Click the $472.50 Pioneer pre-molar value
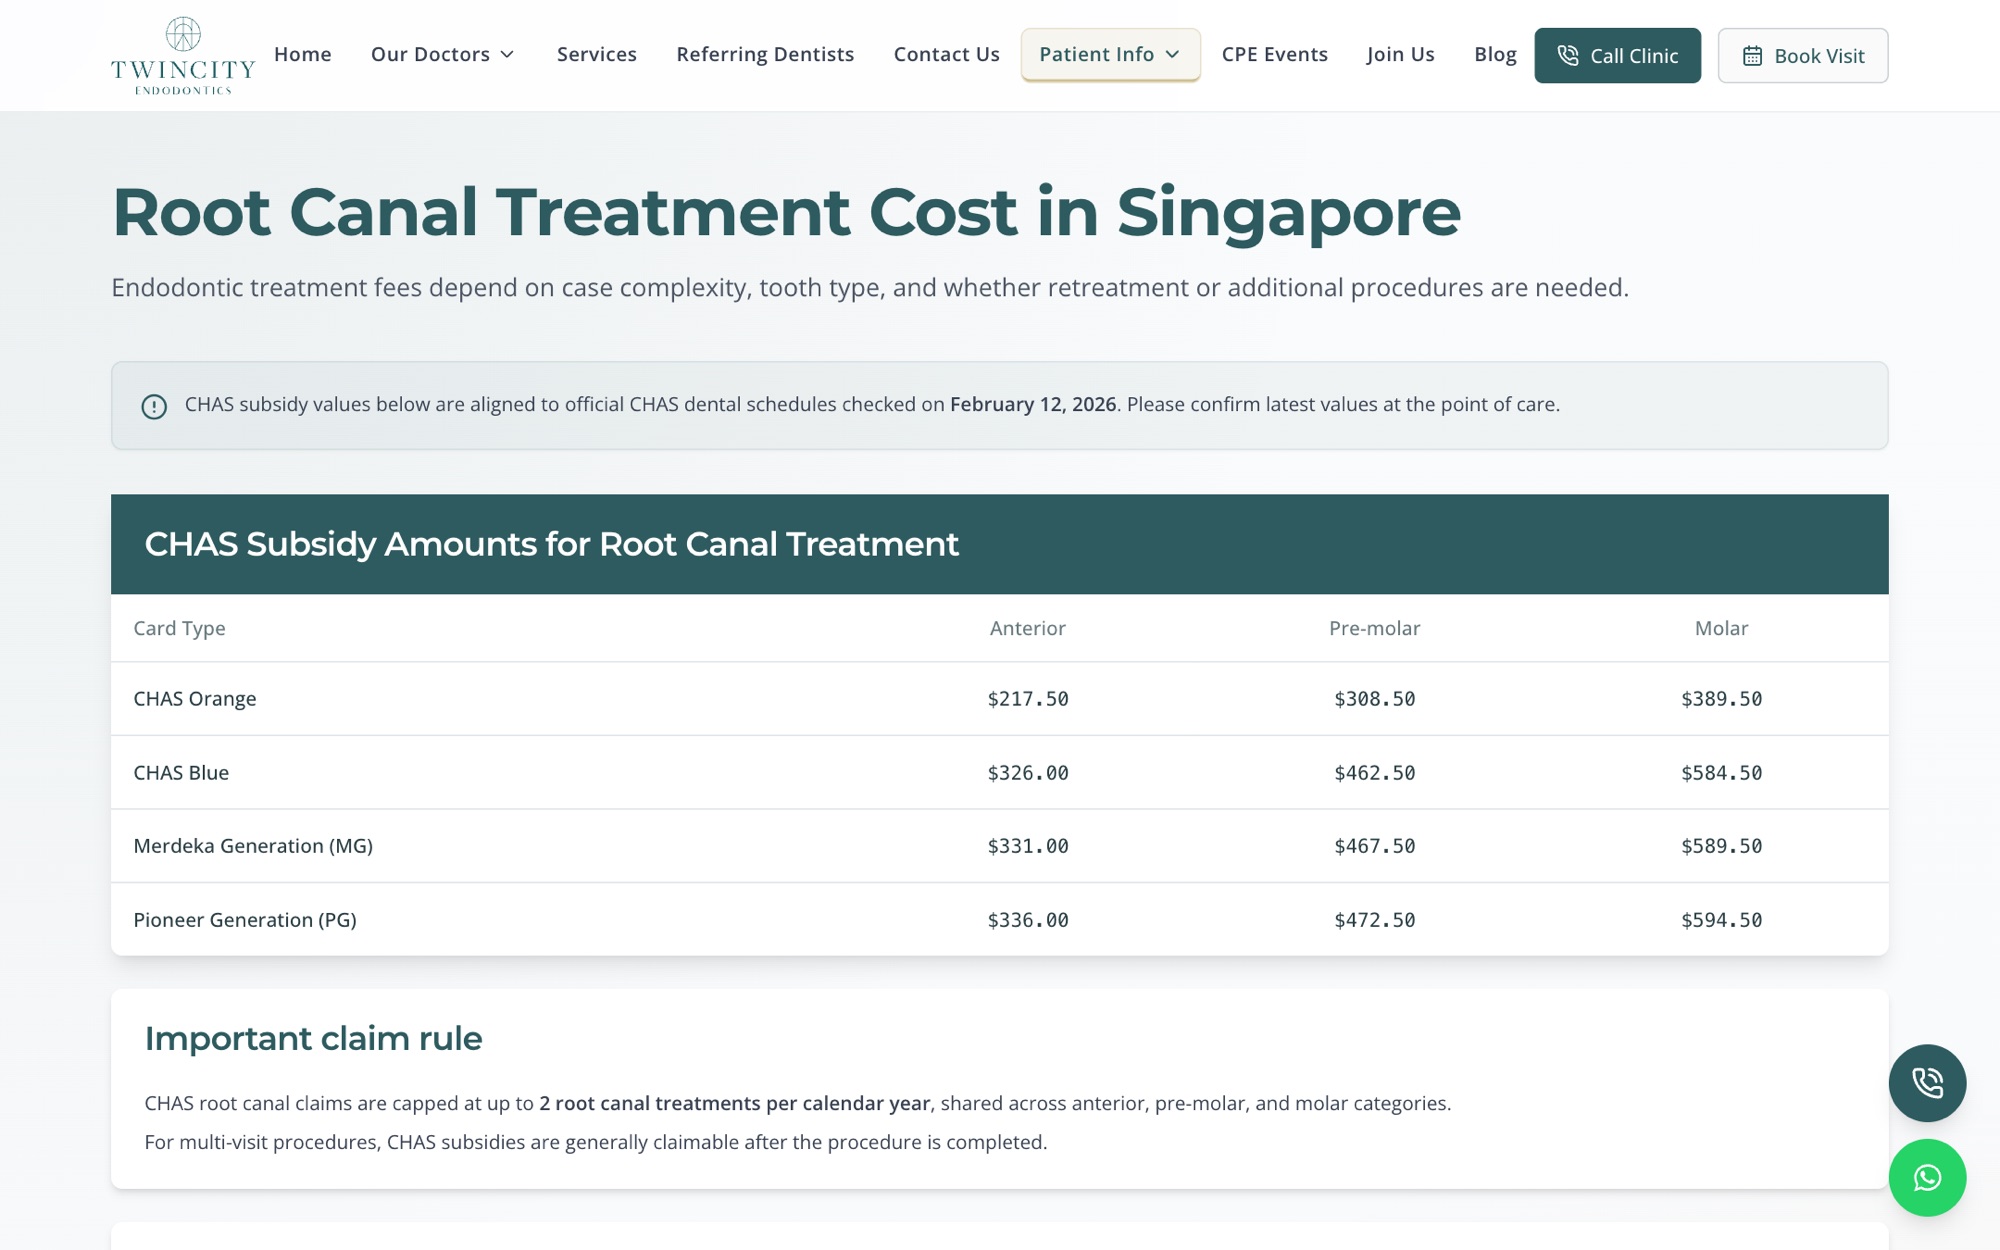Viewport: 2000px width, 1250px height. coord(1375,920)
